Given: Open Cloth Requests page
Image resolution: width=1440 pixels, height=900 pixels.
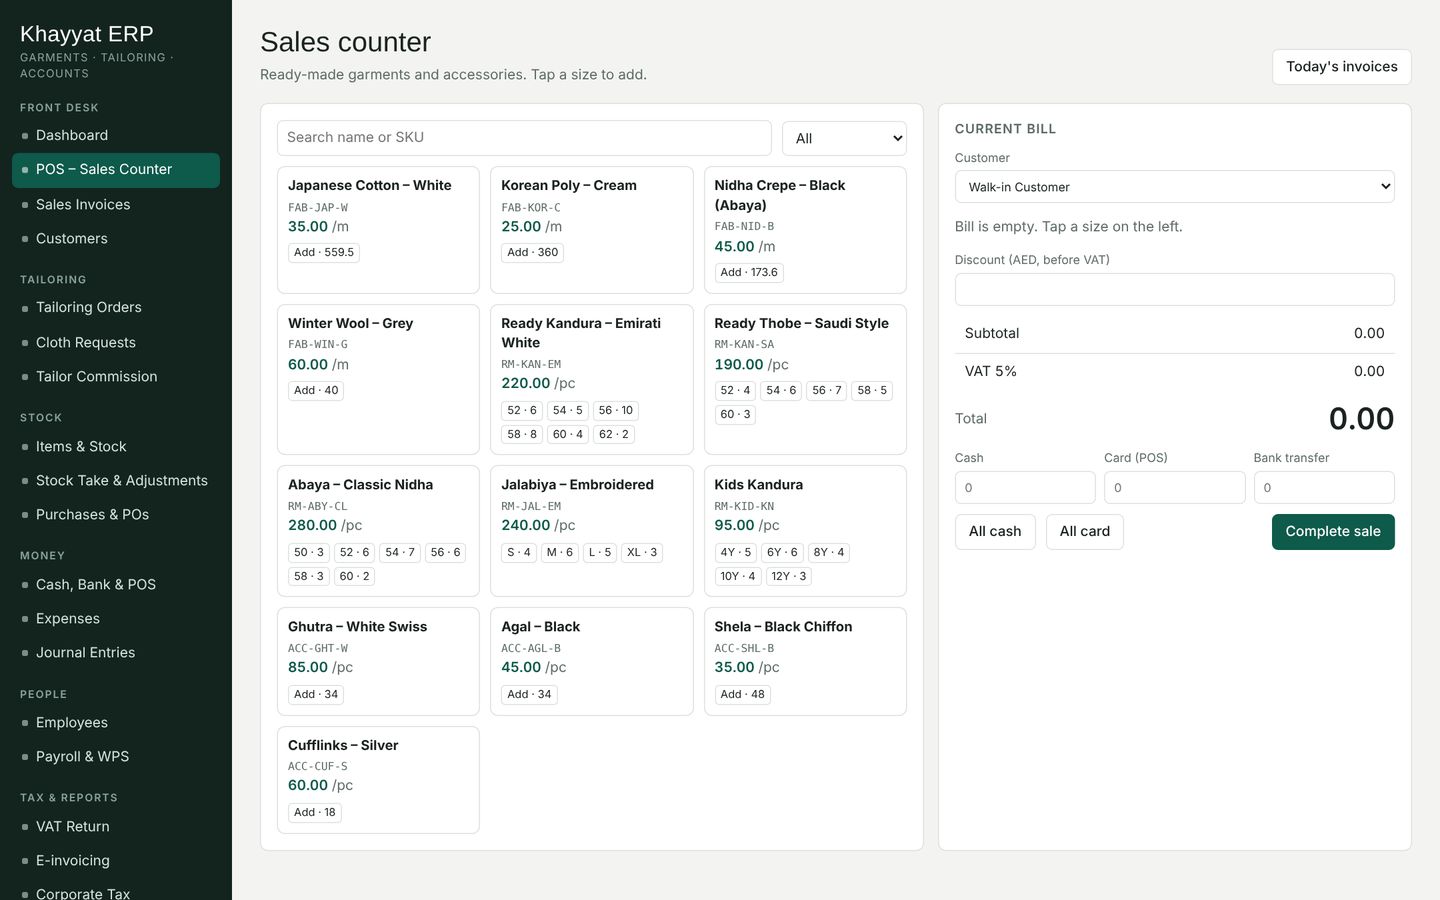Looking at the screenshot, I should pos(116,342).
